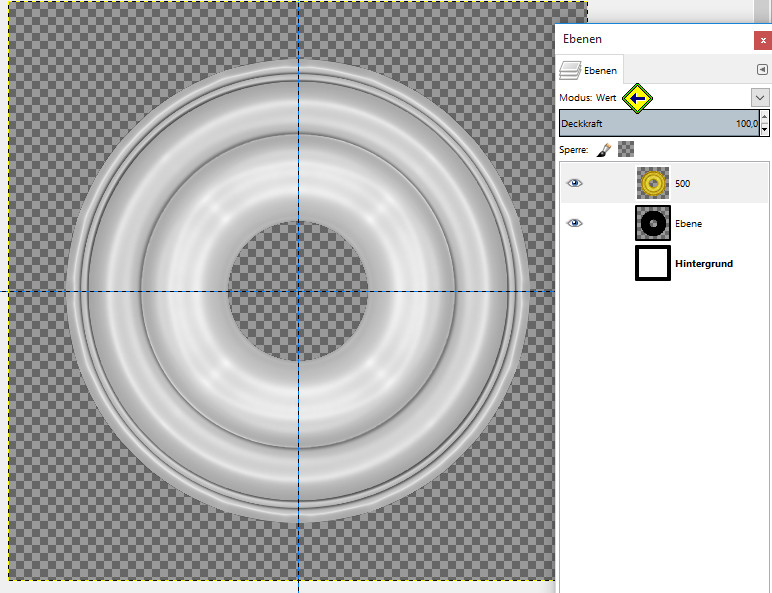Screen dimensions: 772x593
Task: Decrease Deckkraft with the down stepper
Action: click(x=764, y=130)
